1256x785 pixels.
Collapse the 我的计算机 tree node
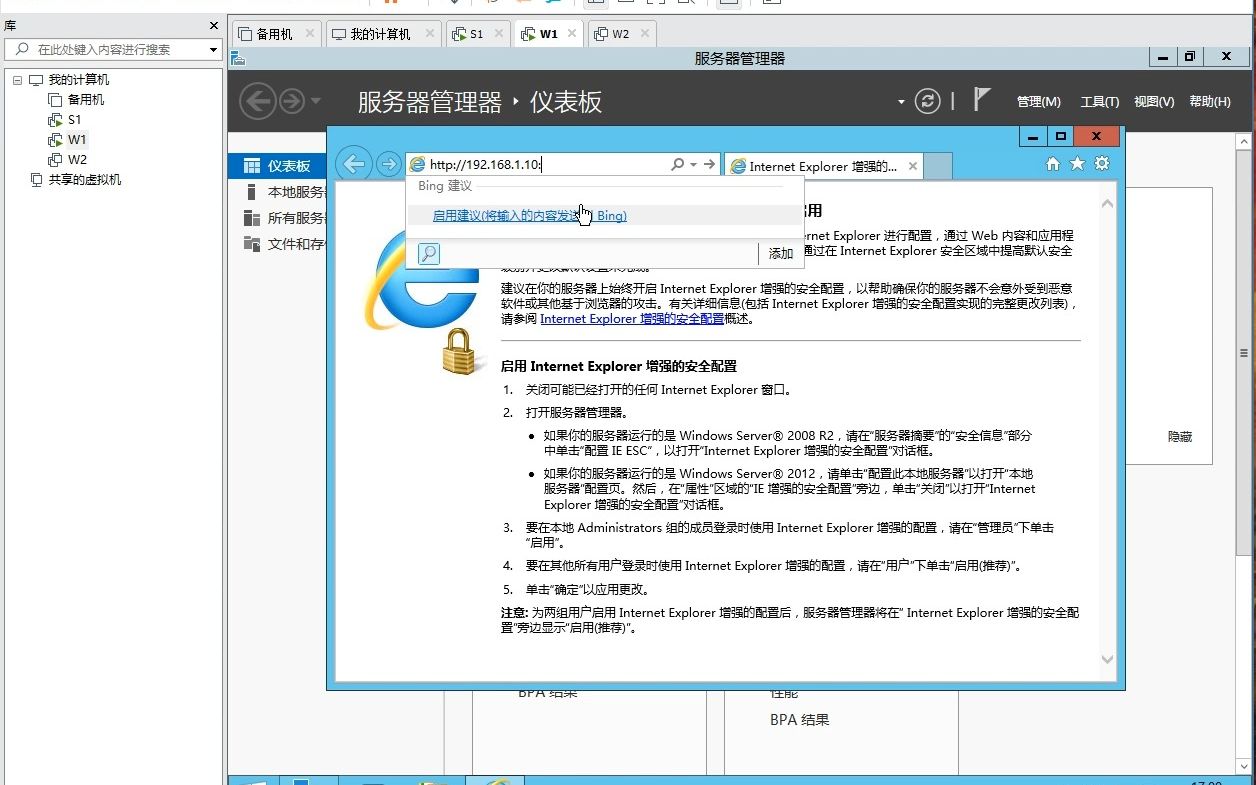click(16, 79)
